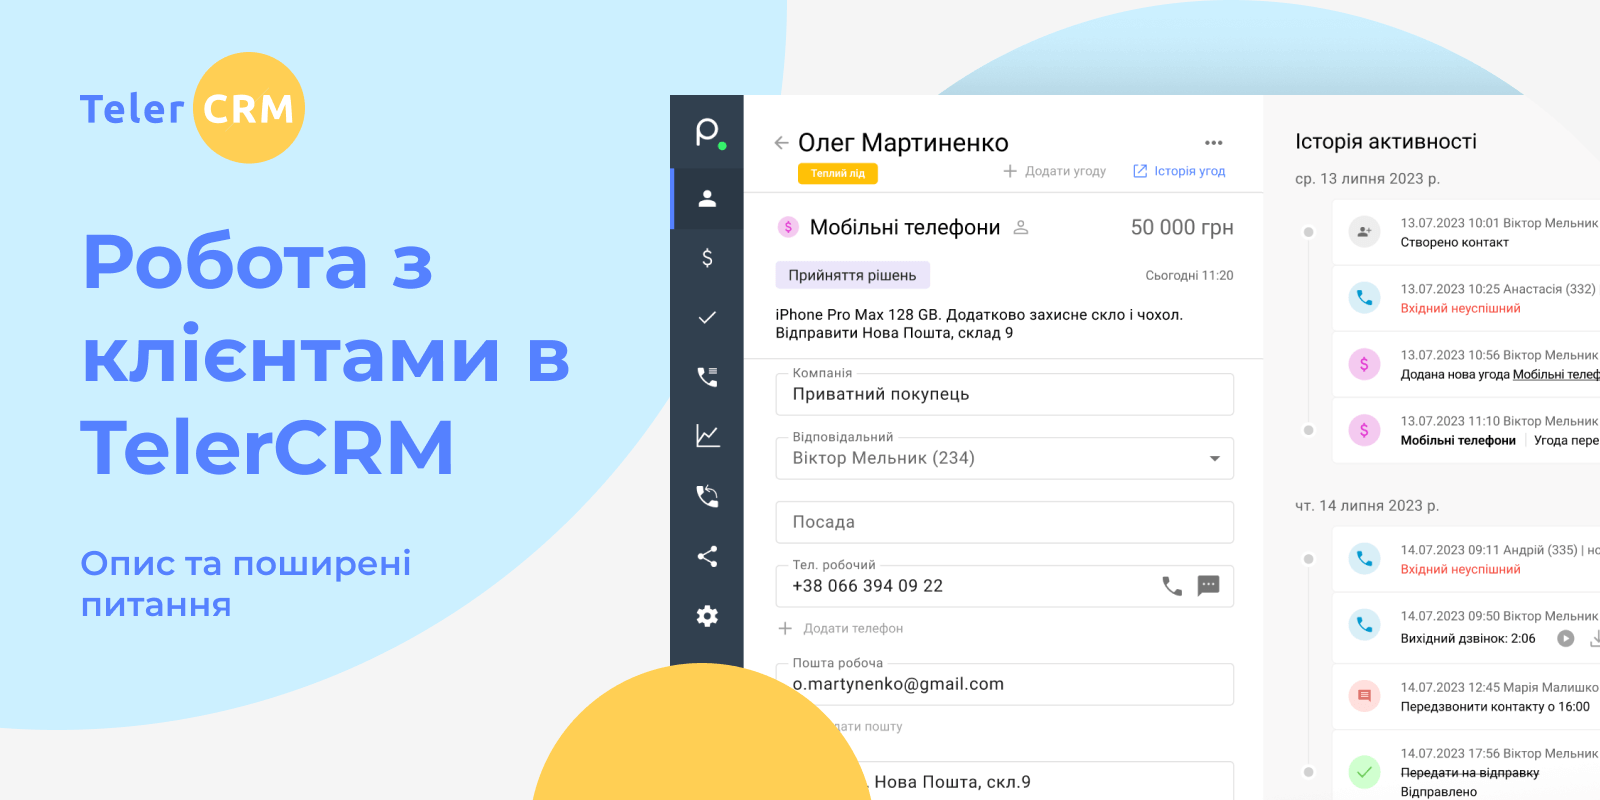Go back using arrow beside Олег Мартиненко

[781, 143]
